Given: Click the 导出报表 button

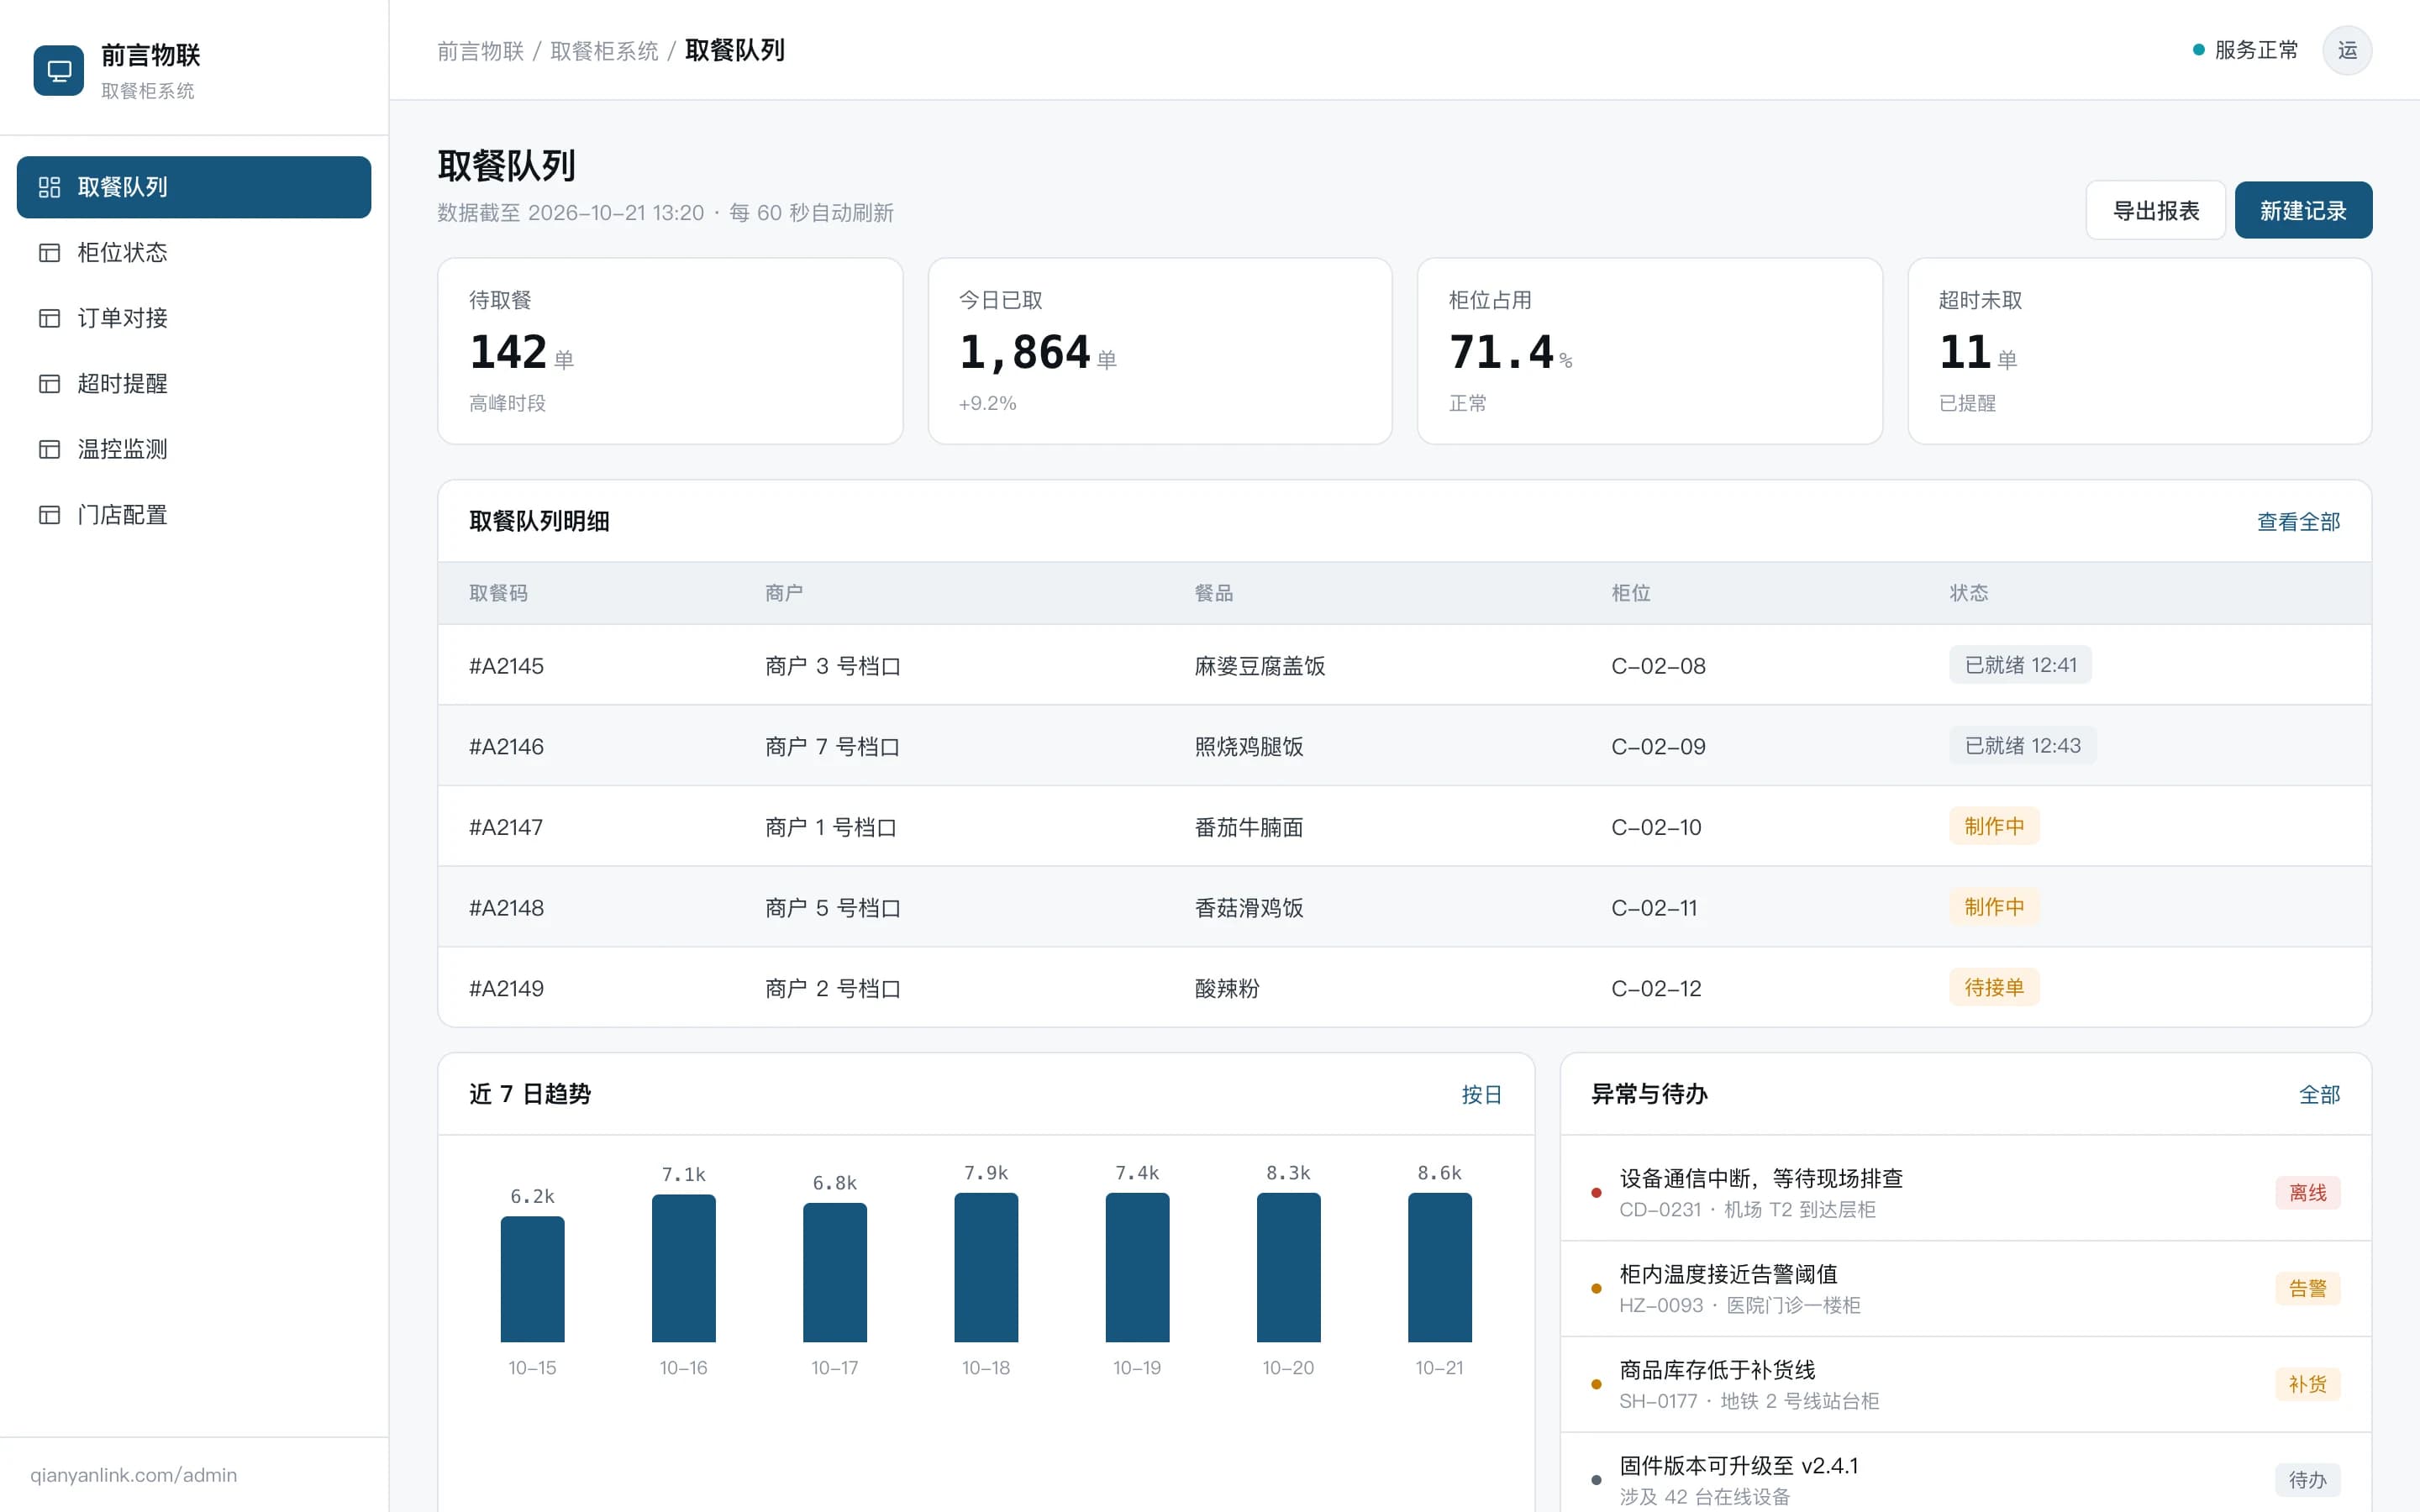Looking at the screenshot, I should point(2155,210).
